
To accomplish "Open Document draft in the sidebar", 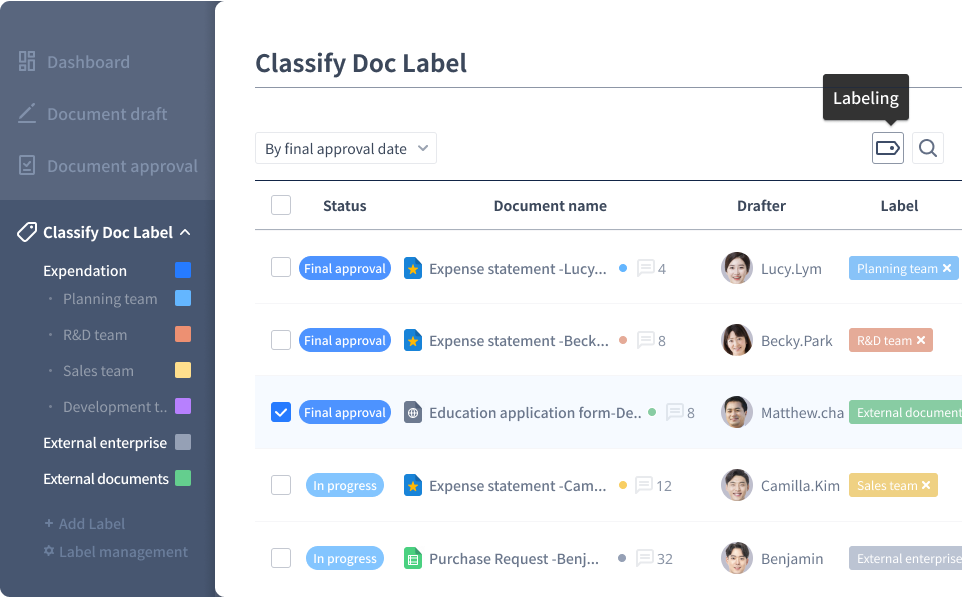I will (106, 114).
